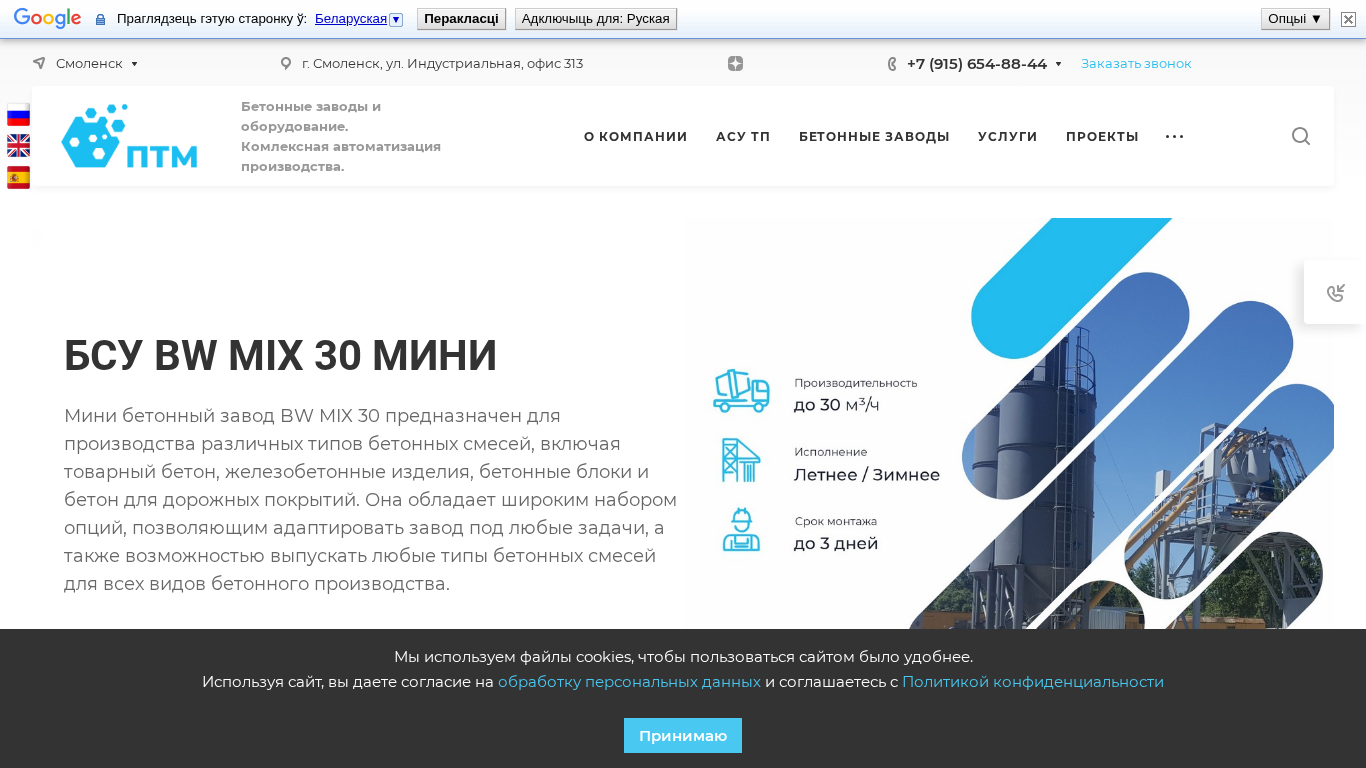Click the Google Translate logo

47,19
